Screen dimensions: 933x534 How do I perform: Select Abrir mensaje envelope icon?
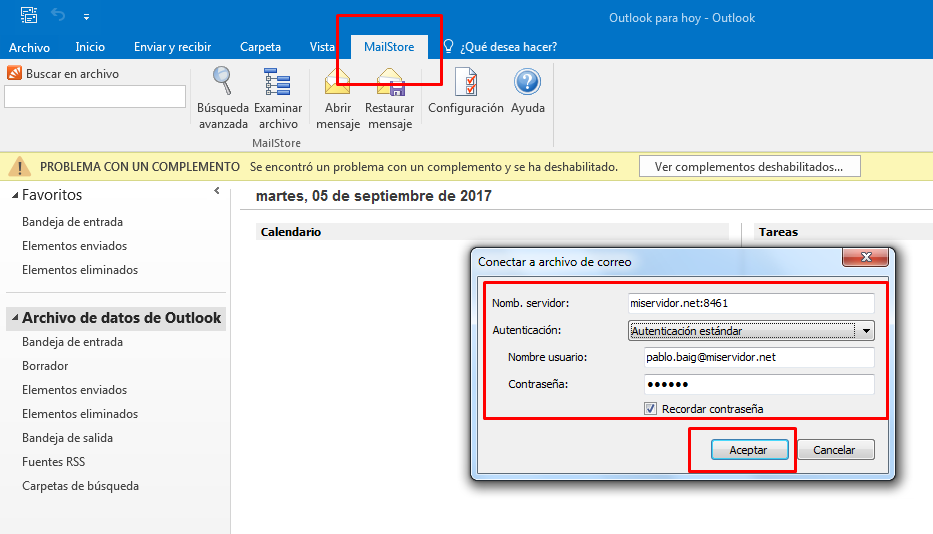[x=337, y=82]
